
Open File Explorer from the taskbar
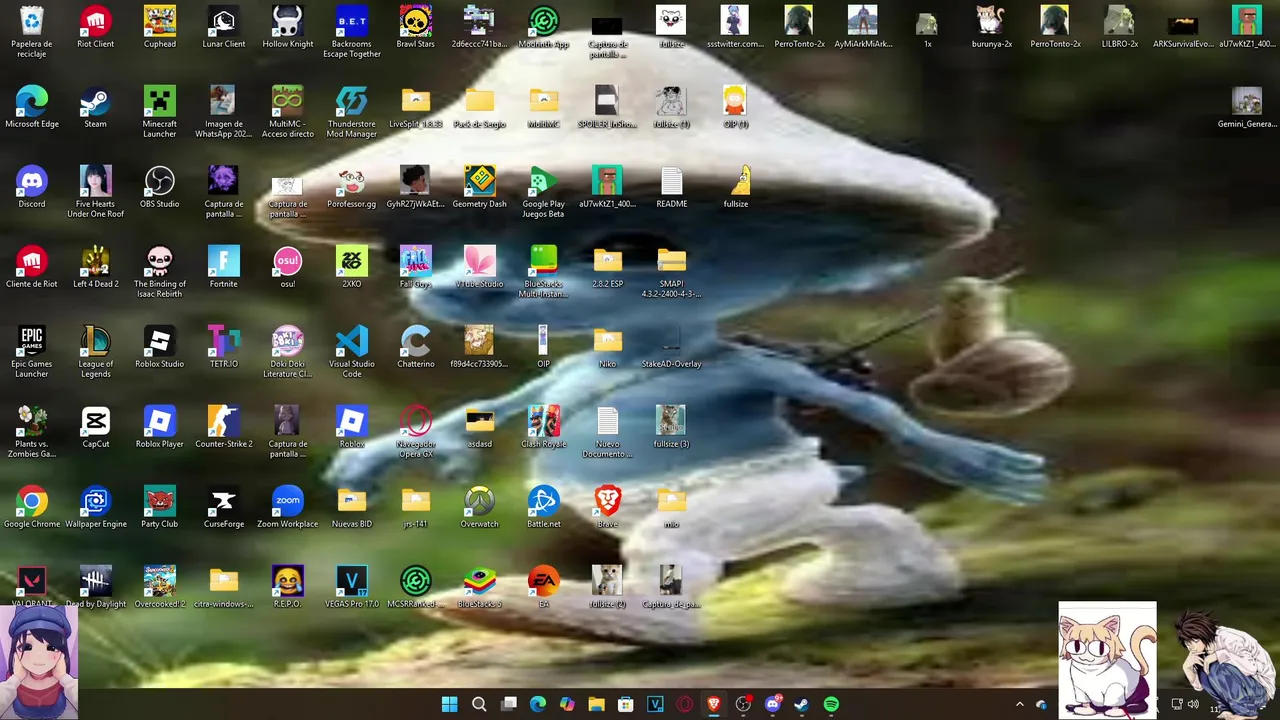point(596,704)
